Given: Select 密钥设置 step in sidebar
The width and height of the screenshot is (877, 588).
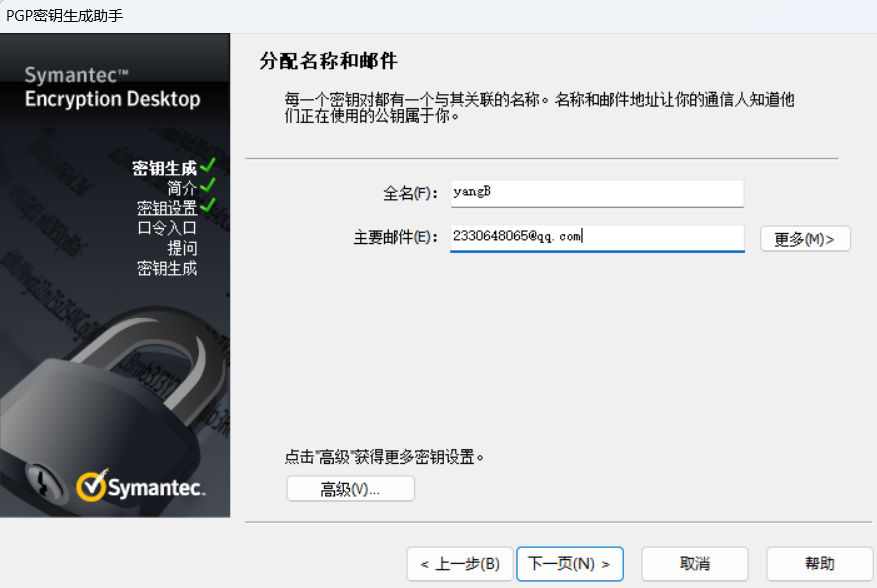Looking at the screenshot, I should click(x=167, y=208).
